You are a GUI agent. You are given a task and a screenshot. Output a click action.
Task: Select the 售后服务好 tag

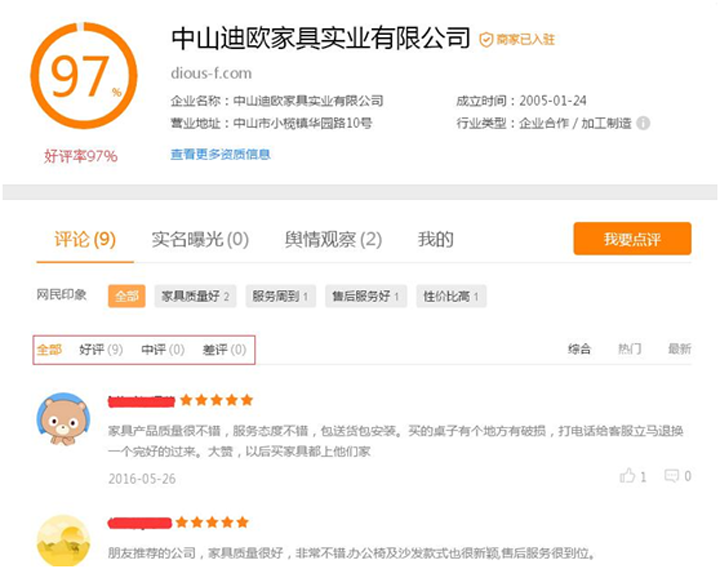click(366, 296)
